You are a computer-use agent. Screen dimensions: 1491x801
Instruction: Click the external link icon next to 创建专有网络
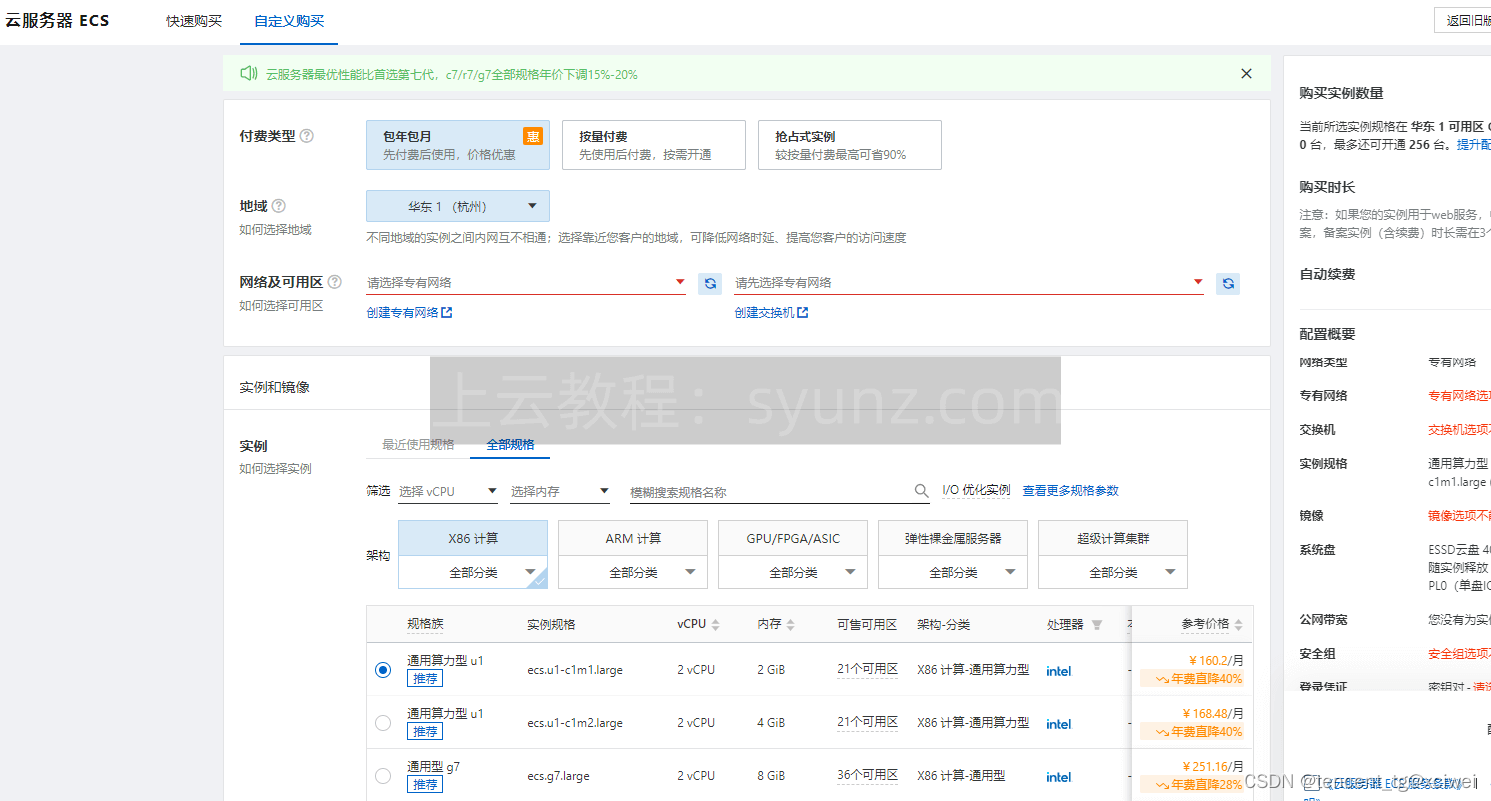tap(447, 313)
